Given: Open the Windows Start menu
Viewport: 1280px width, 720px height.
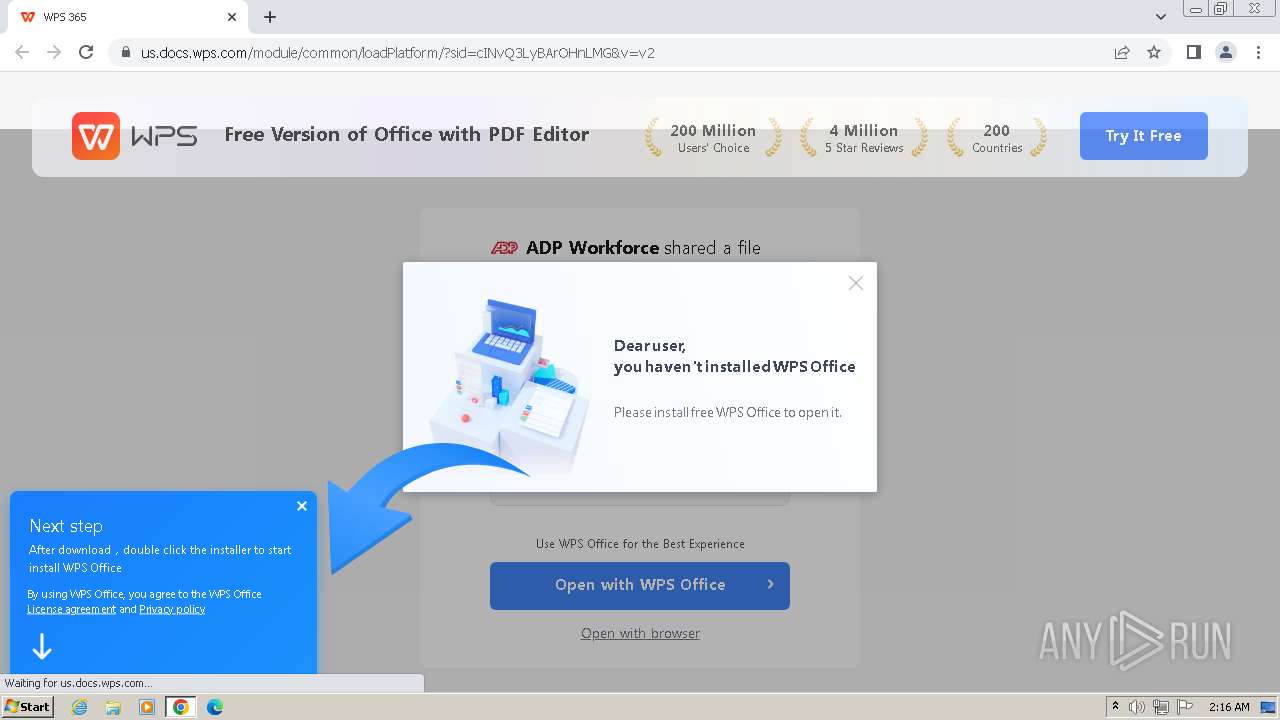Looking at the screenshot, I should click(x=27, y=706).
